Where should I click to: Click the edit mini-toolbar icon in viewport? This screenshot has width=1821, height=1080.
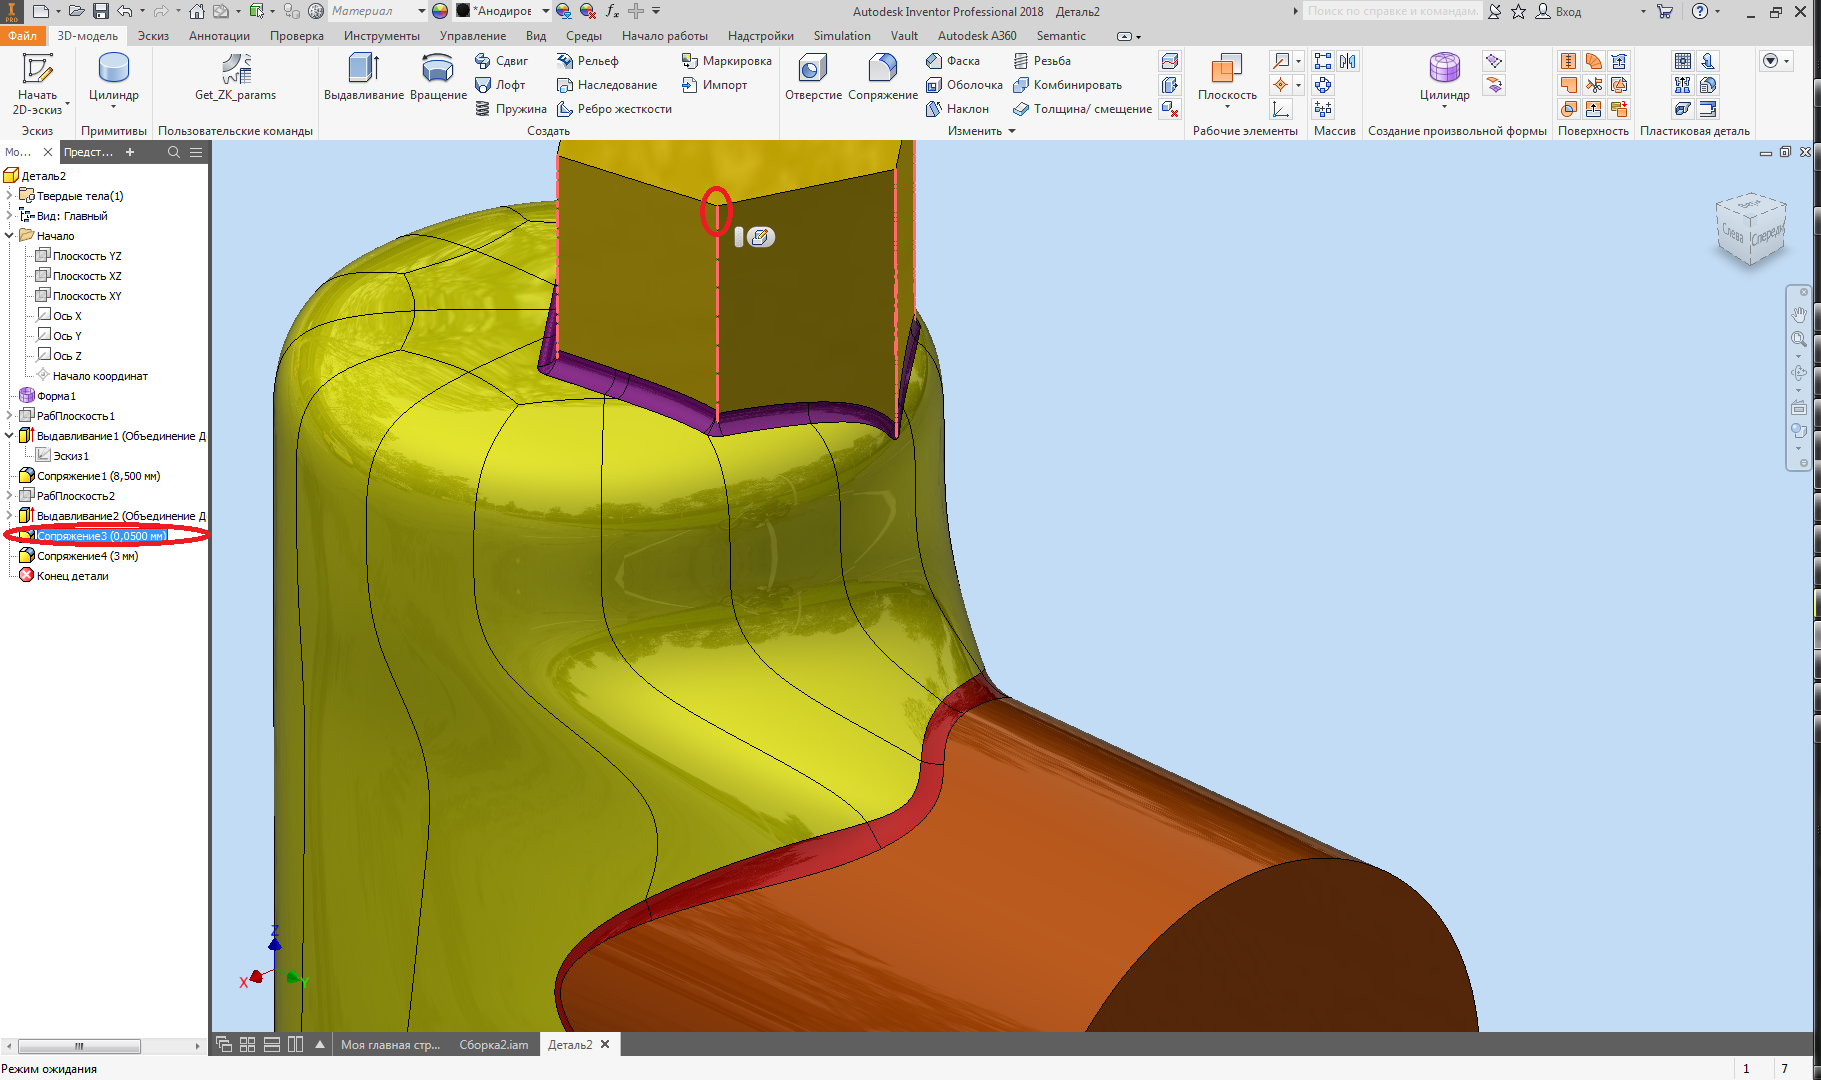[760, 237]
